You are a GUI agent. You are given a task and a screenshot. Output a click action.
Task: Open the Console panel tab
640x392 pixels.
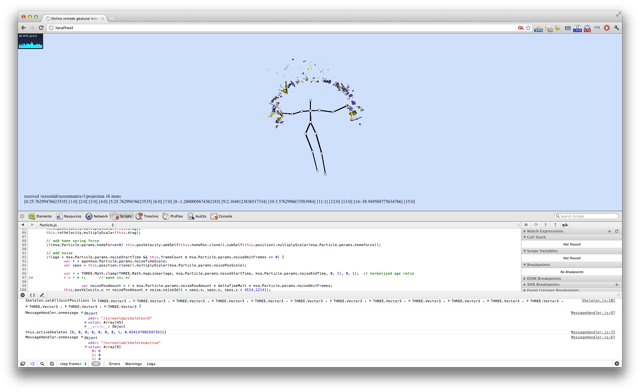(222, 216)
